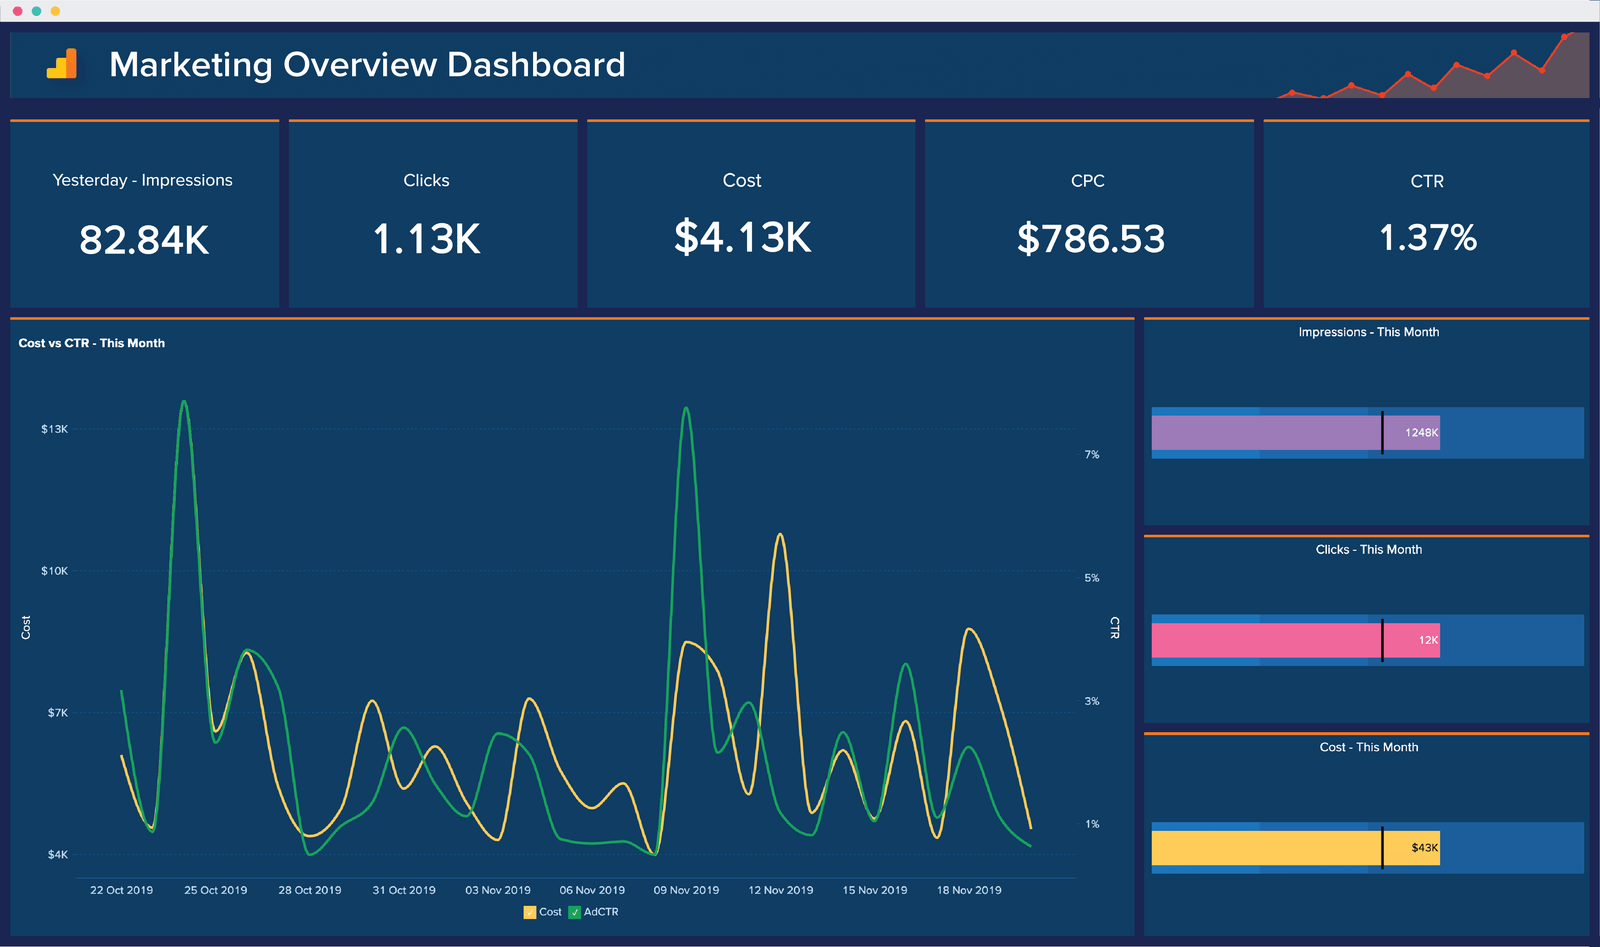Click the 7% CTR axis label
This screenshot has height=947, width=1600.
tap(1092, 455)
